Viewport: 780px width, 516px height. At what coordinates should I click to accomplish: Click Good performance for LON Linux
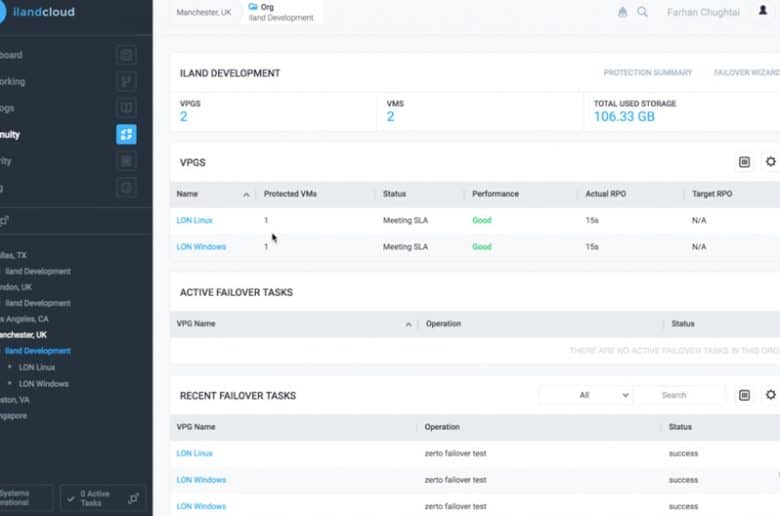(x=482, y=220)
